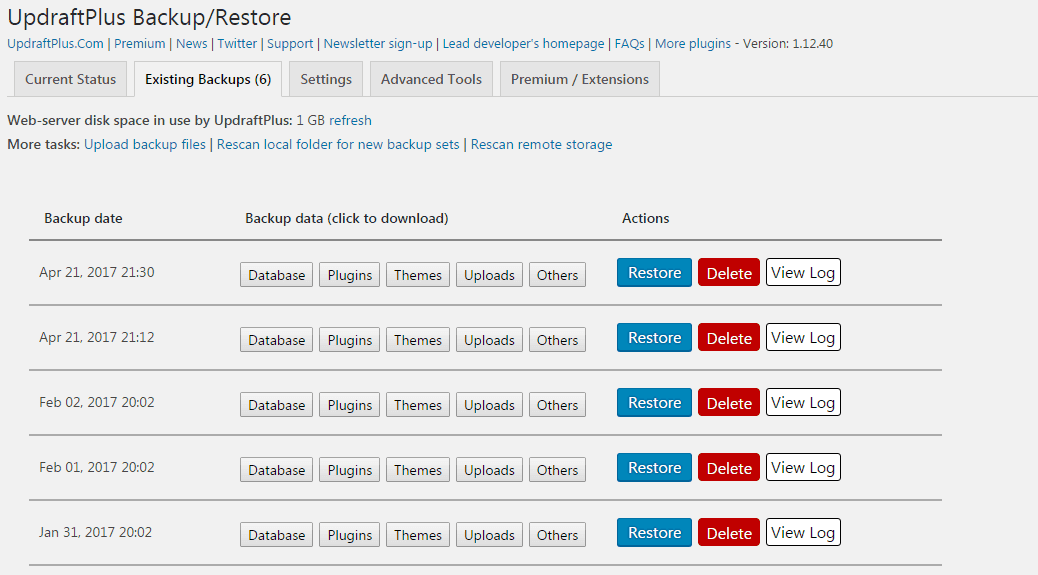Screen dimensions: 1038x575
Task: Select the 'Jan 31, 2017 20:02' date text
Action: point(95,532)
